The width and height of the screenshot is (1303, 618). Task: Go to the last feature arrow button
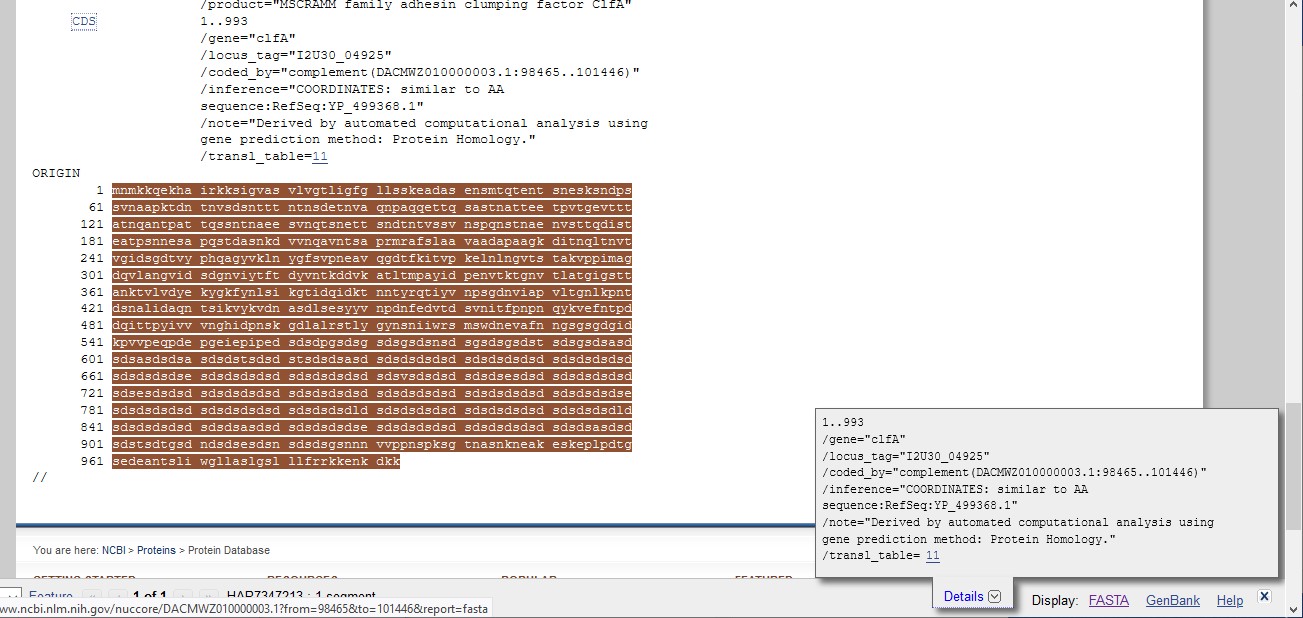(209, 597)
